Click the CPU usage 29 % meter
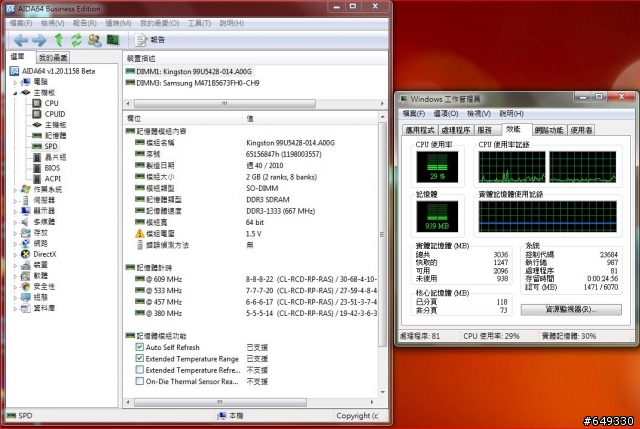Viewport: 640px width, 429px height. (x=437, y=167)
